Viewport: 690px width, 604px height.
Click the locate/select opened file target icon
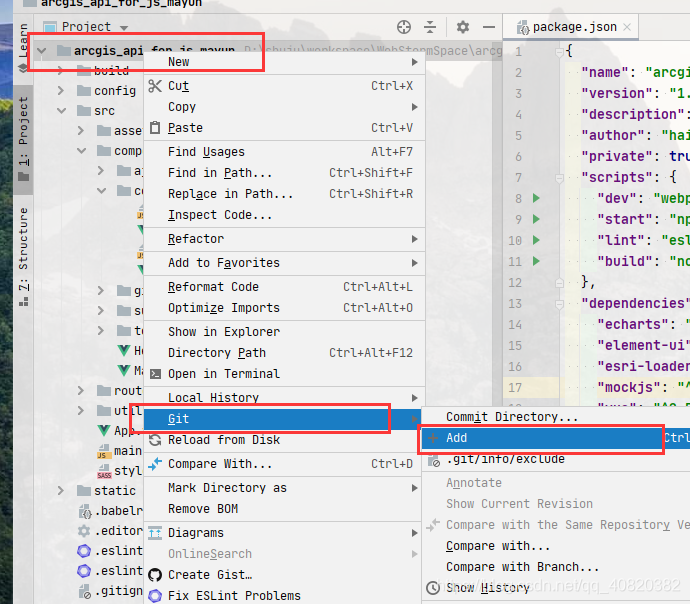pyautogui.click(x=404, y=27)
